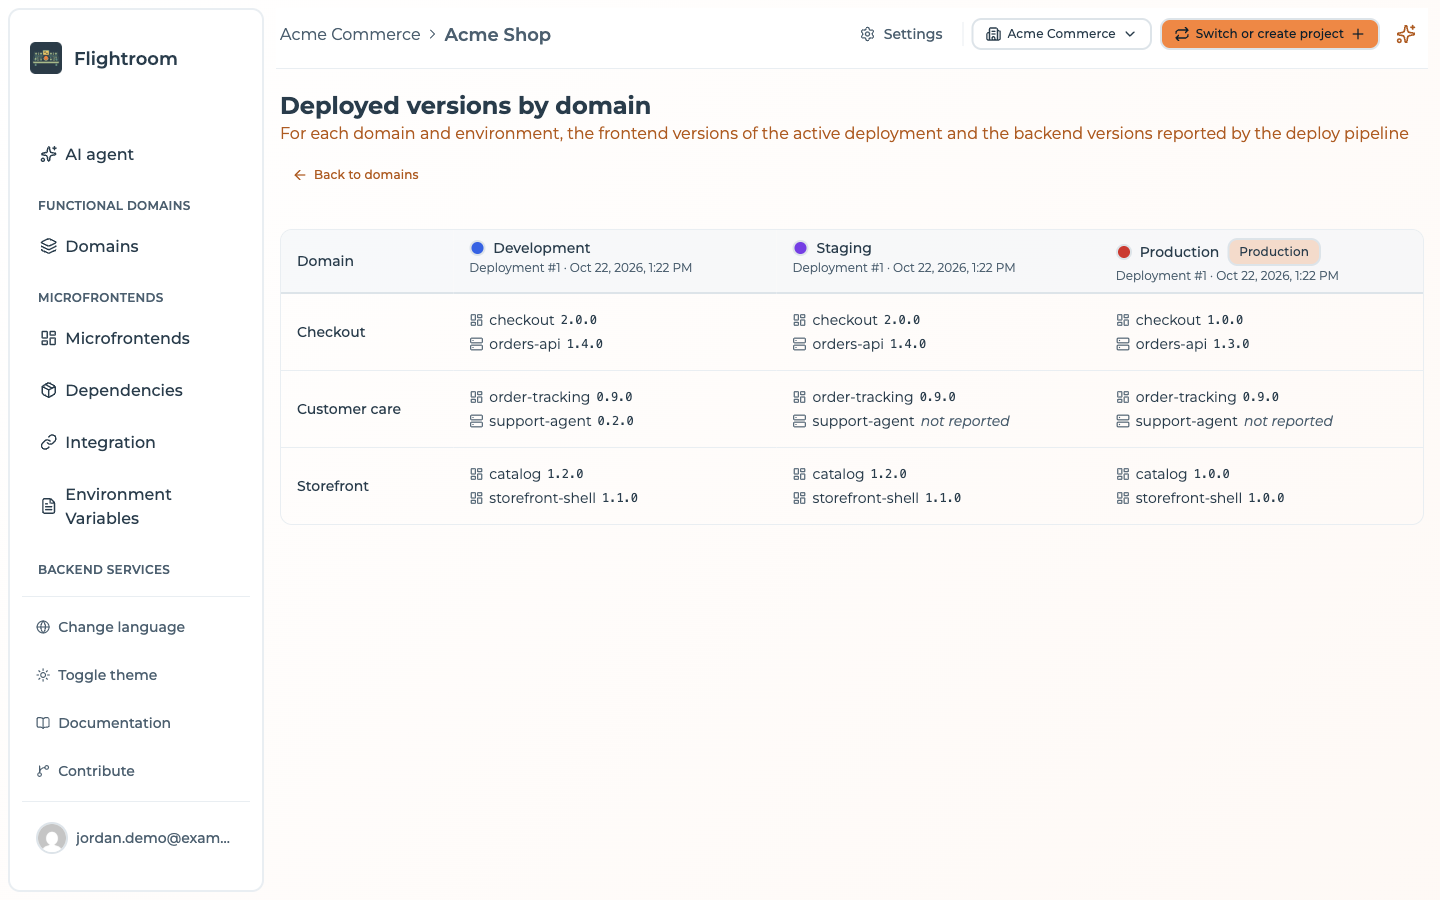Click the purple Staging environment dot
The height and width of the screenshot is (900, 1440).
point(800,248)
